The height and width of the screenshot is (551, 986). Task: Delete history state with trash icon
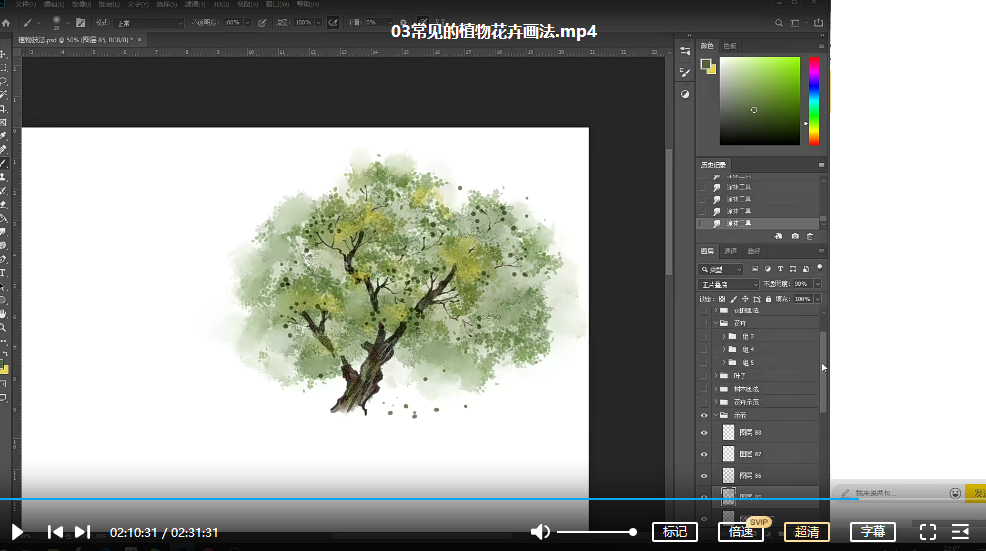pyautogui.click(x=809, y=236)
